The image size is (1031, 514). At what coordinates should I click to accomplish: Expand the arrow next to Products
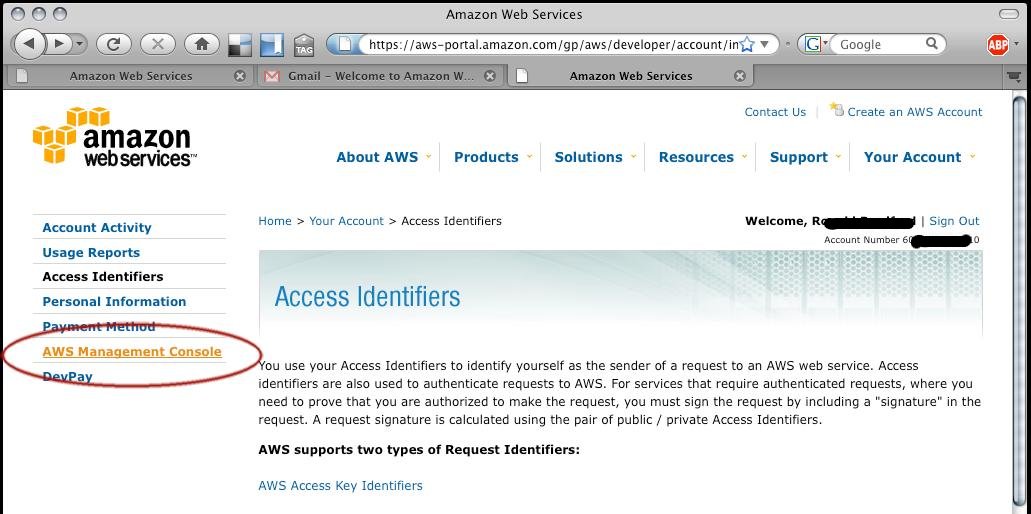[528, 156]
